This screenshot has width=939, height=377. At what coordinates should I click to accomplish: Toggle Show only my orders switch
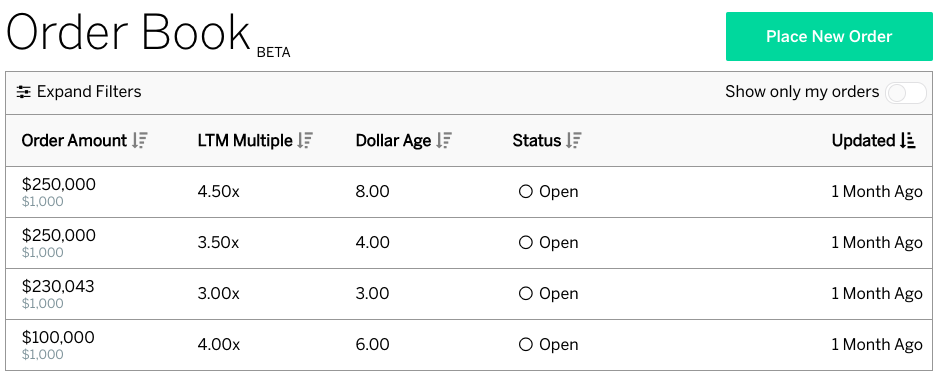pyautogui.click(x=905, y=93)
